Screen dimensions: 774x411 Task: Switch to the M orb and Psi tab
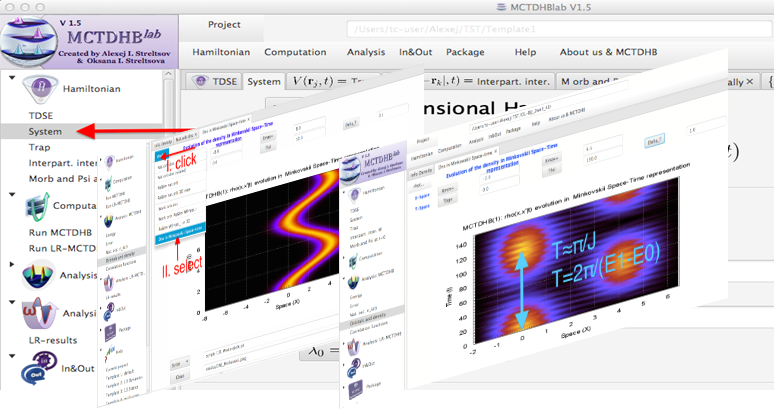590,81
